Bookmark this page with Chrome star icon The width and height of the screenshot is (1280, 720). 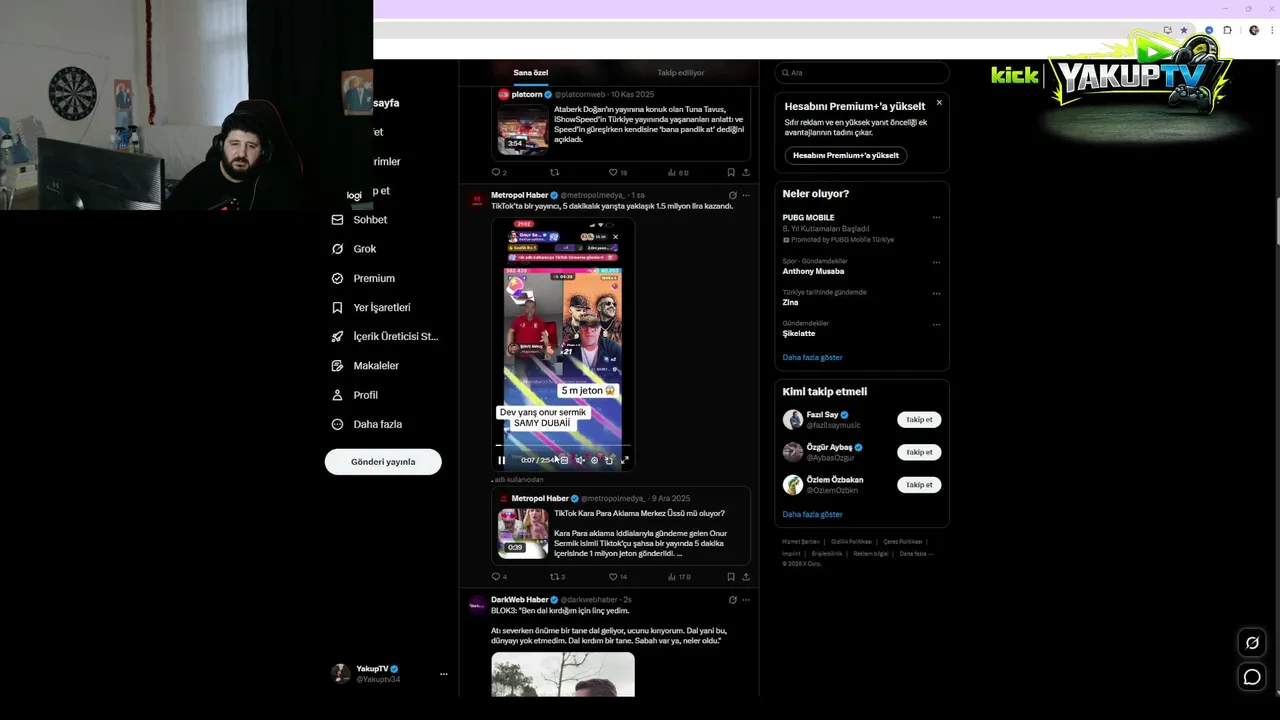1184,30
